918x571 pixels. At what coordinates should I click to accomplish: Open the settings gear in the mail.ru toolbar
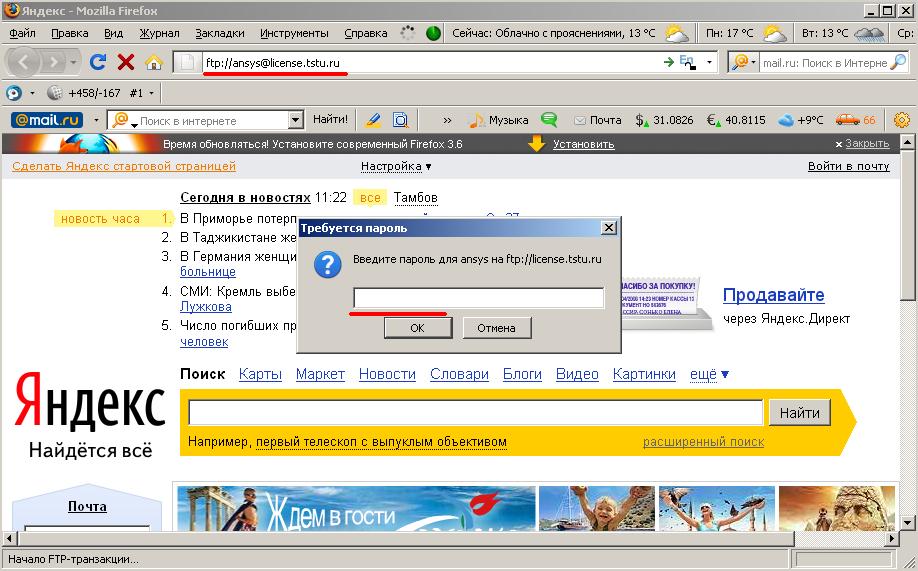pos(902,120)
